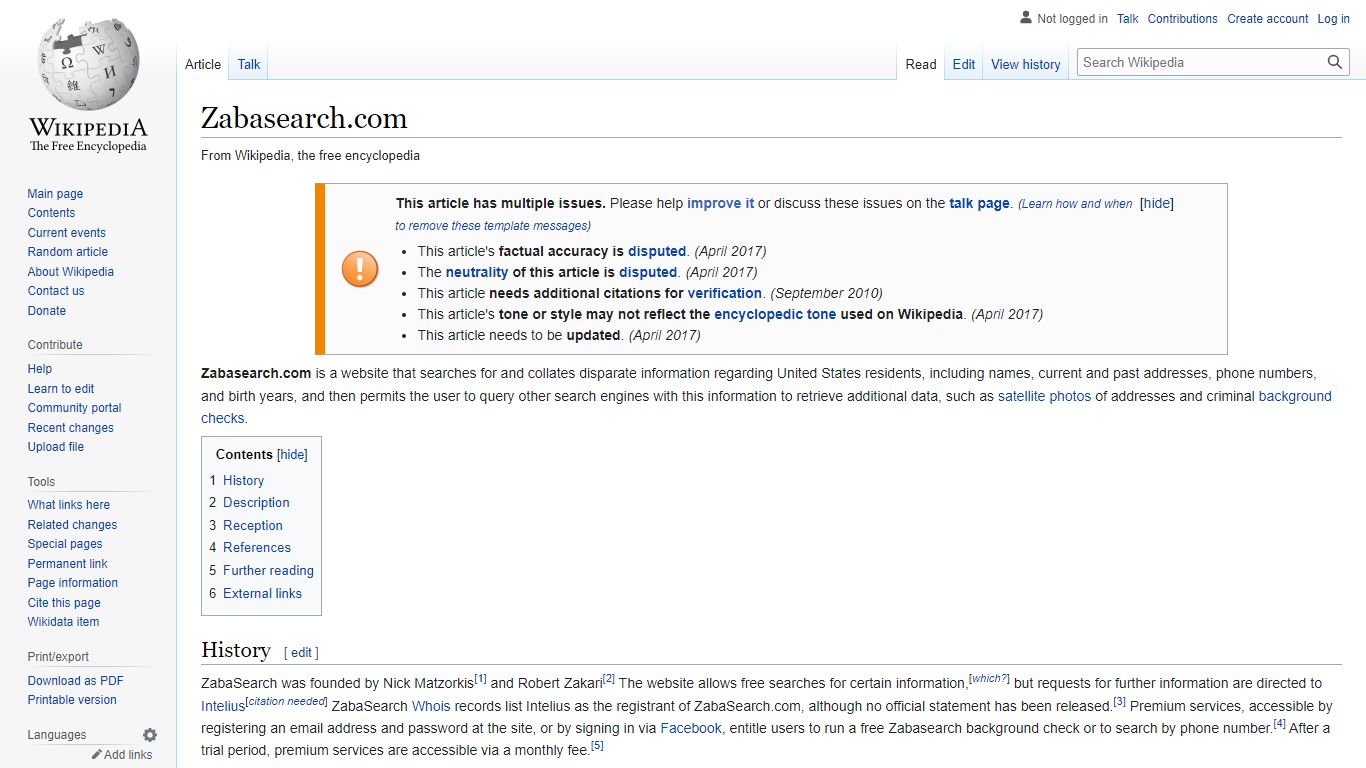1366x768 pixels.
Task: Hide the multiple issues notice
Action: (1157, 203)
